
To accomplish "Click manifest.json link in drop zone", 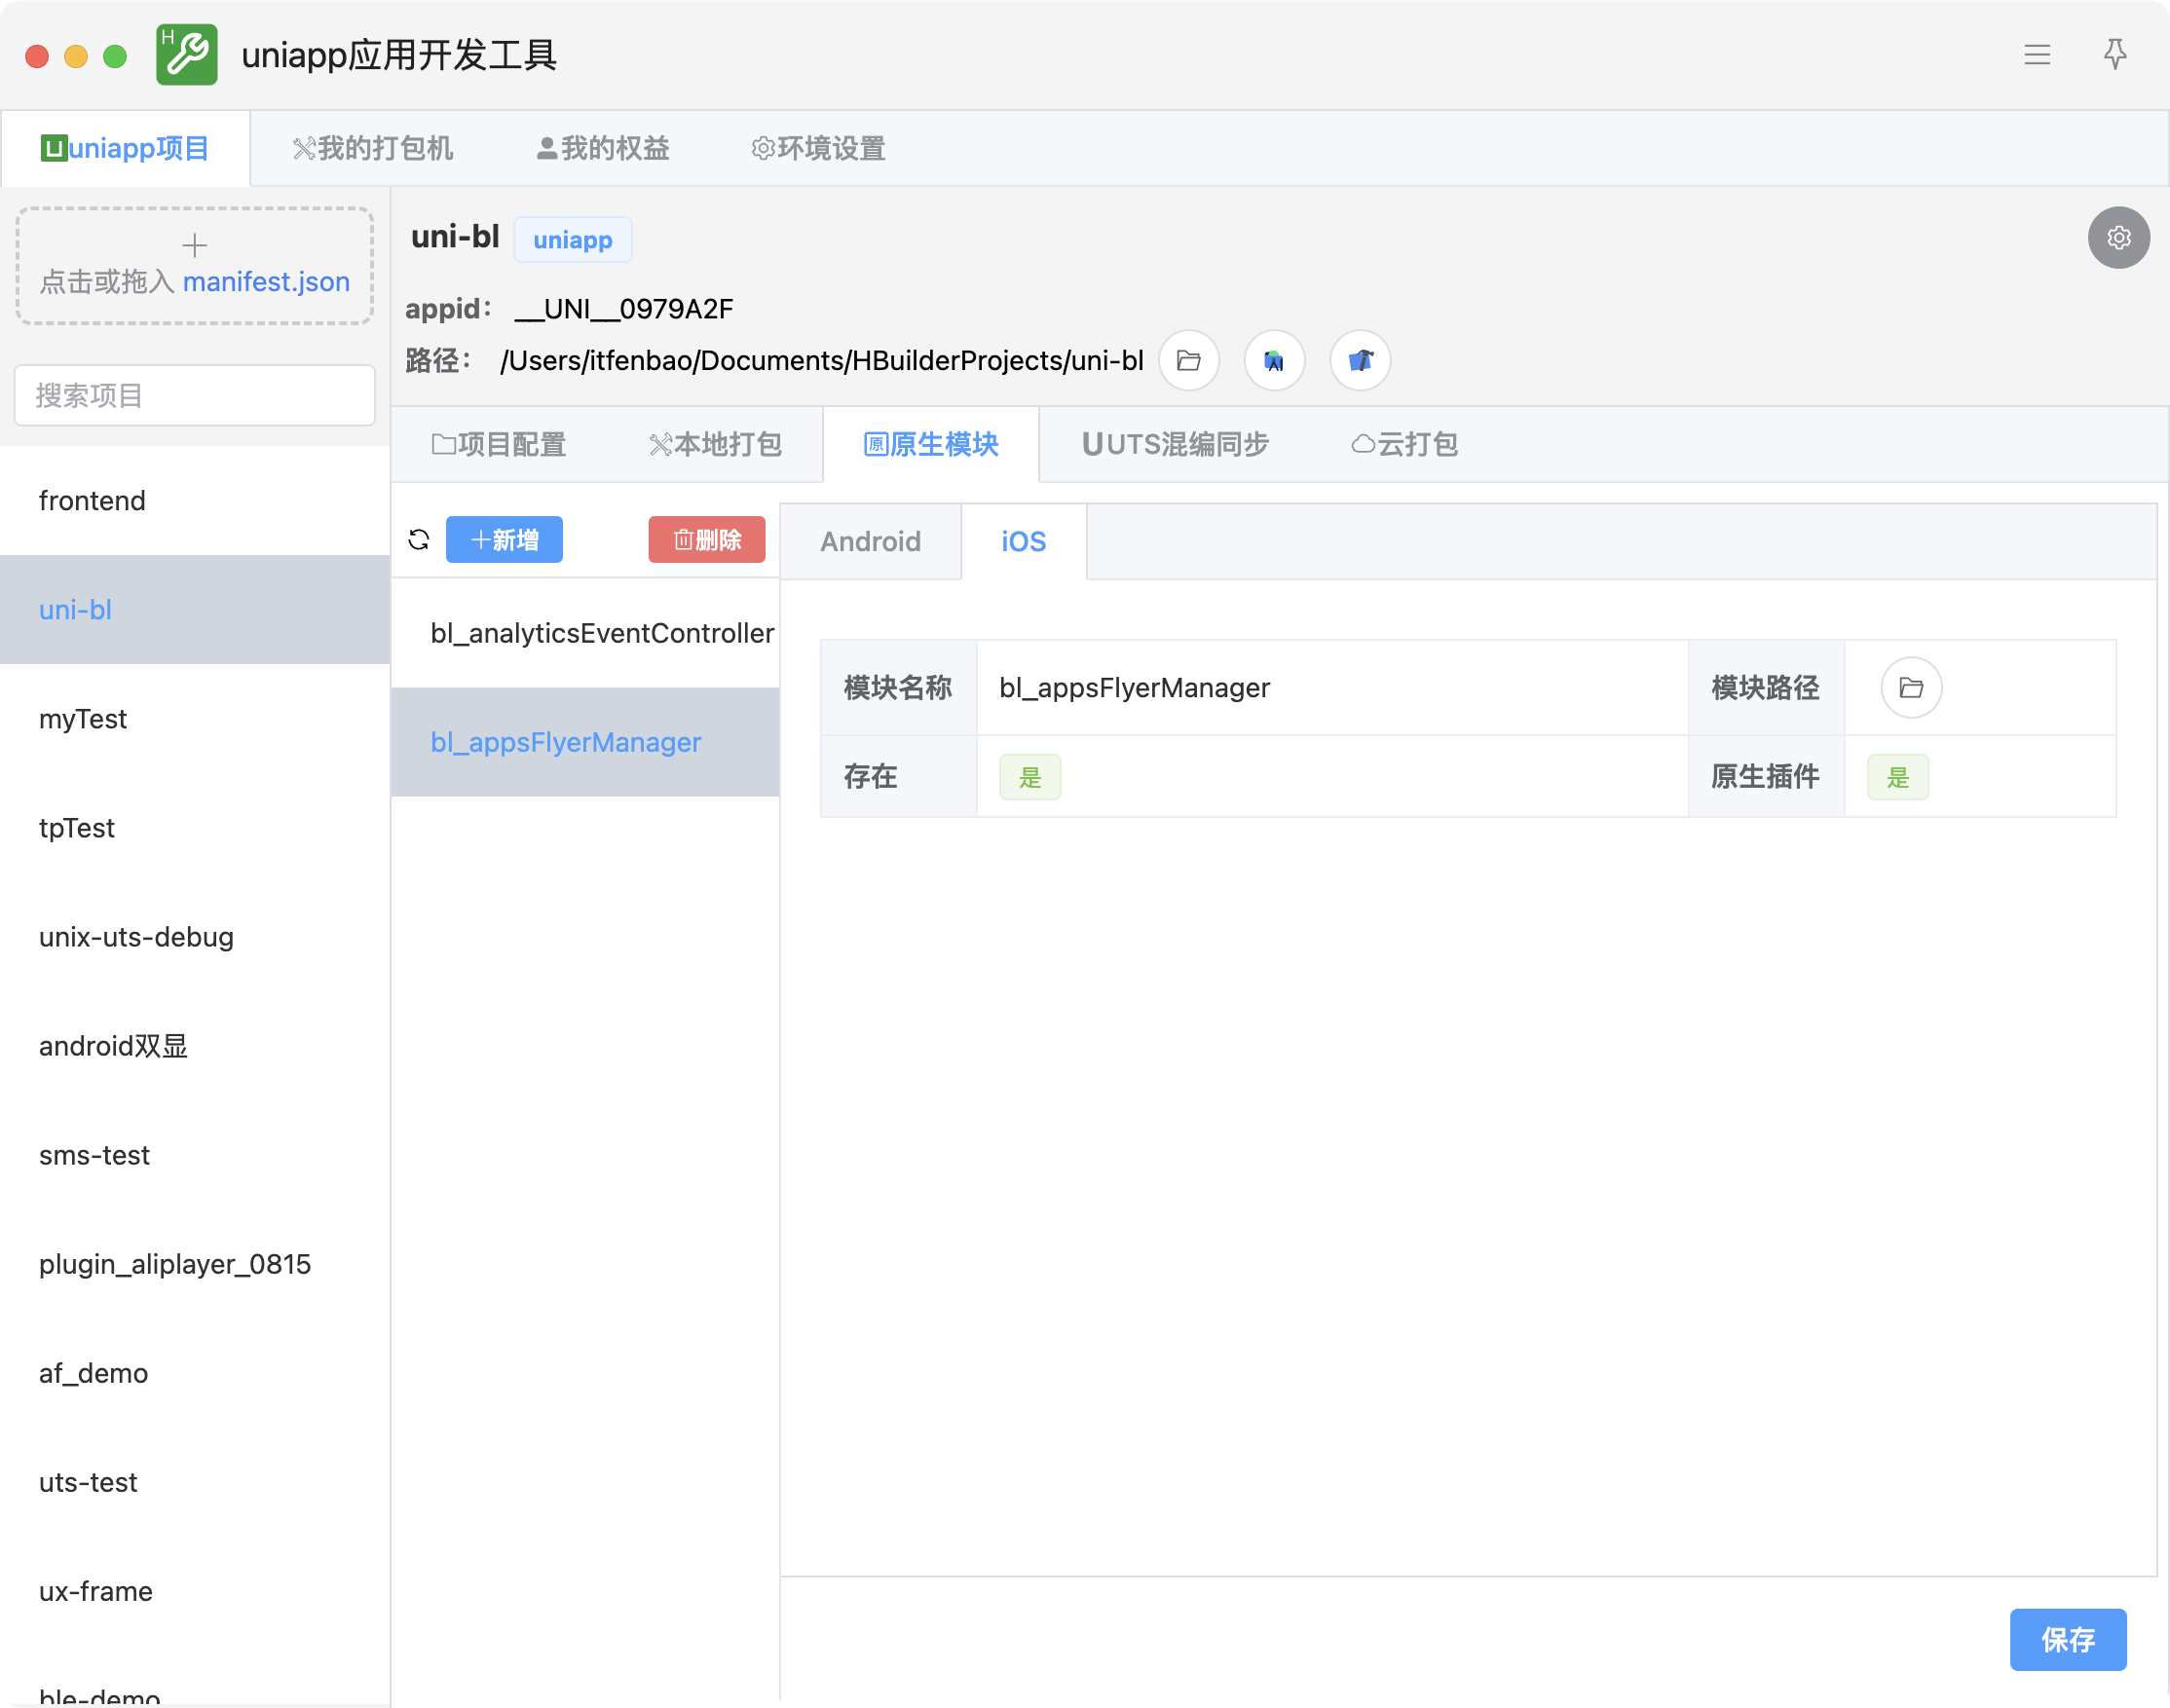I will pyautogui.click(x=266, y=282).
